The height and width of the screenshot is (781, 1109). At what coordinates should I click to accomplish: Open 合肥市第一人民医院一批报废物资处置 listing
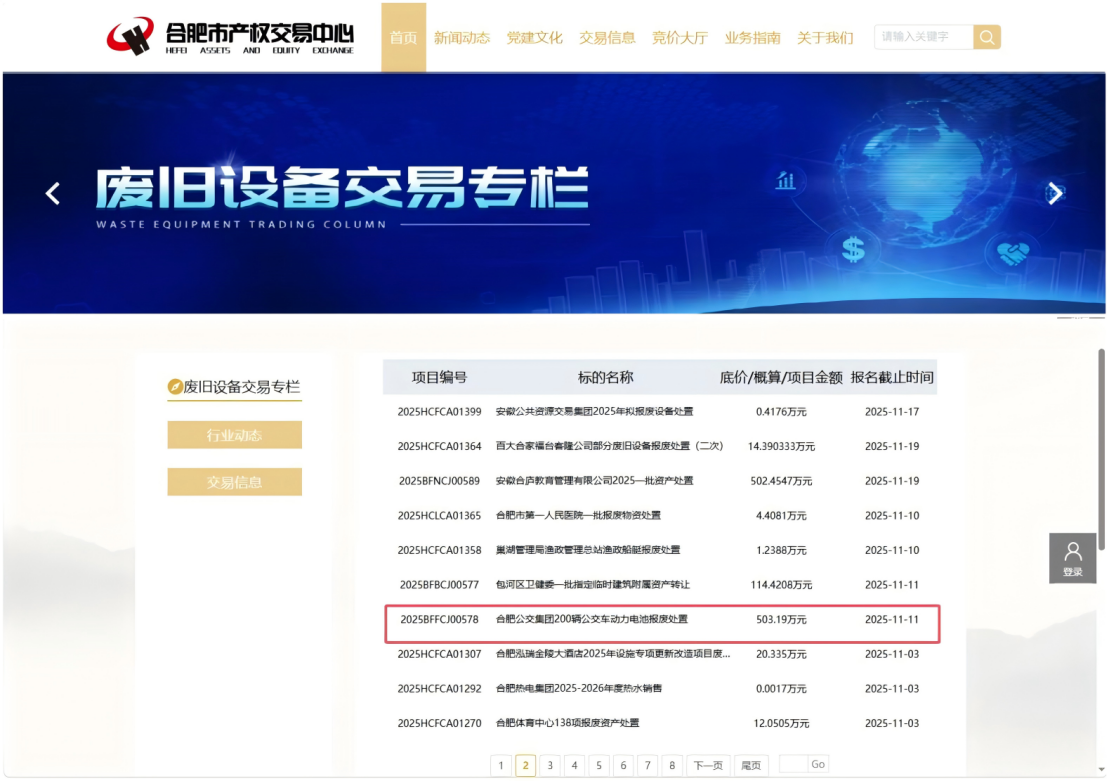[578, 516]
